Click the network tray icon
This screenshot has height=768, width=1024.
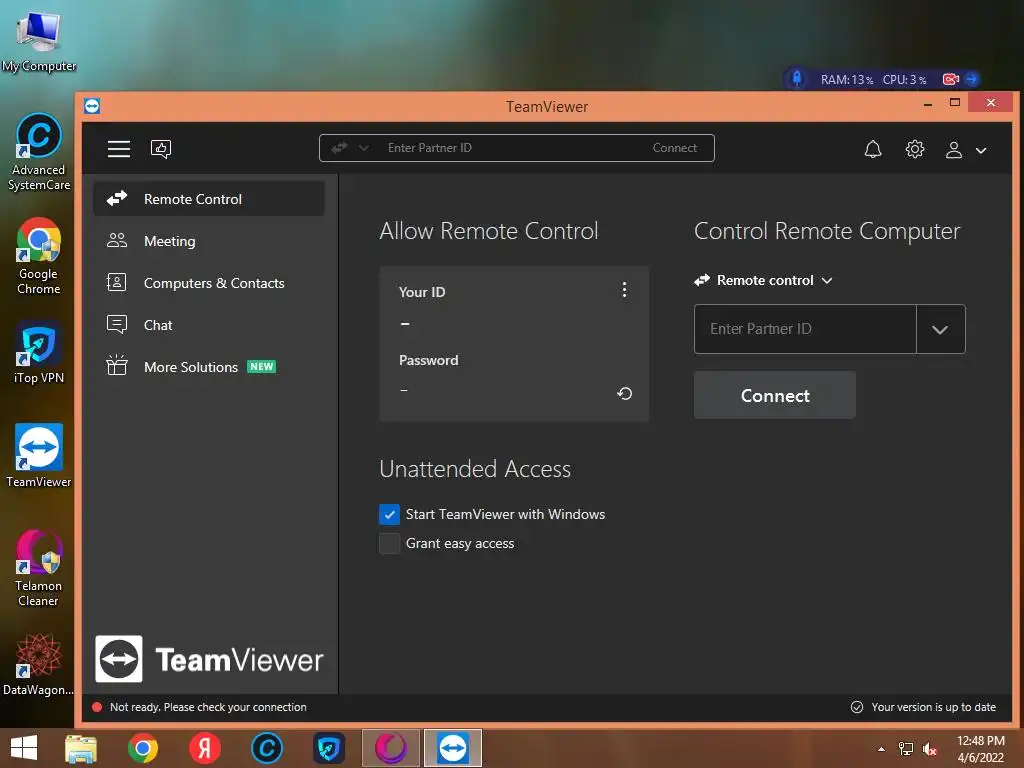point(906,749)
